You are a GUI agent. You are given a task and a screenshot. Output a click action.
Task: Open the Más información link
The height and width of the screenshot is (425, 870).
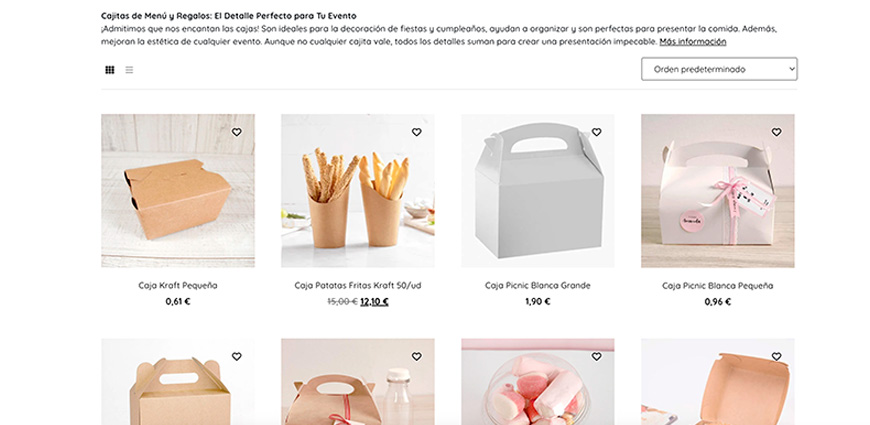pyautogui.click(x=692, y=42)
